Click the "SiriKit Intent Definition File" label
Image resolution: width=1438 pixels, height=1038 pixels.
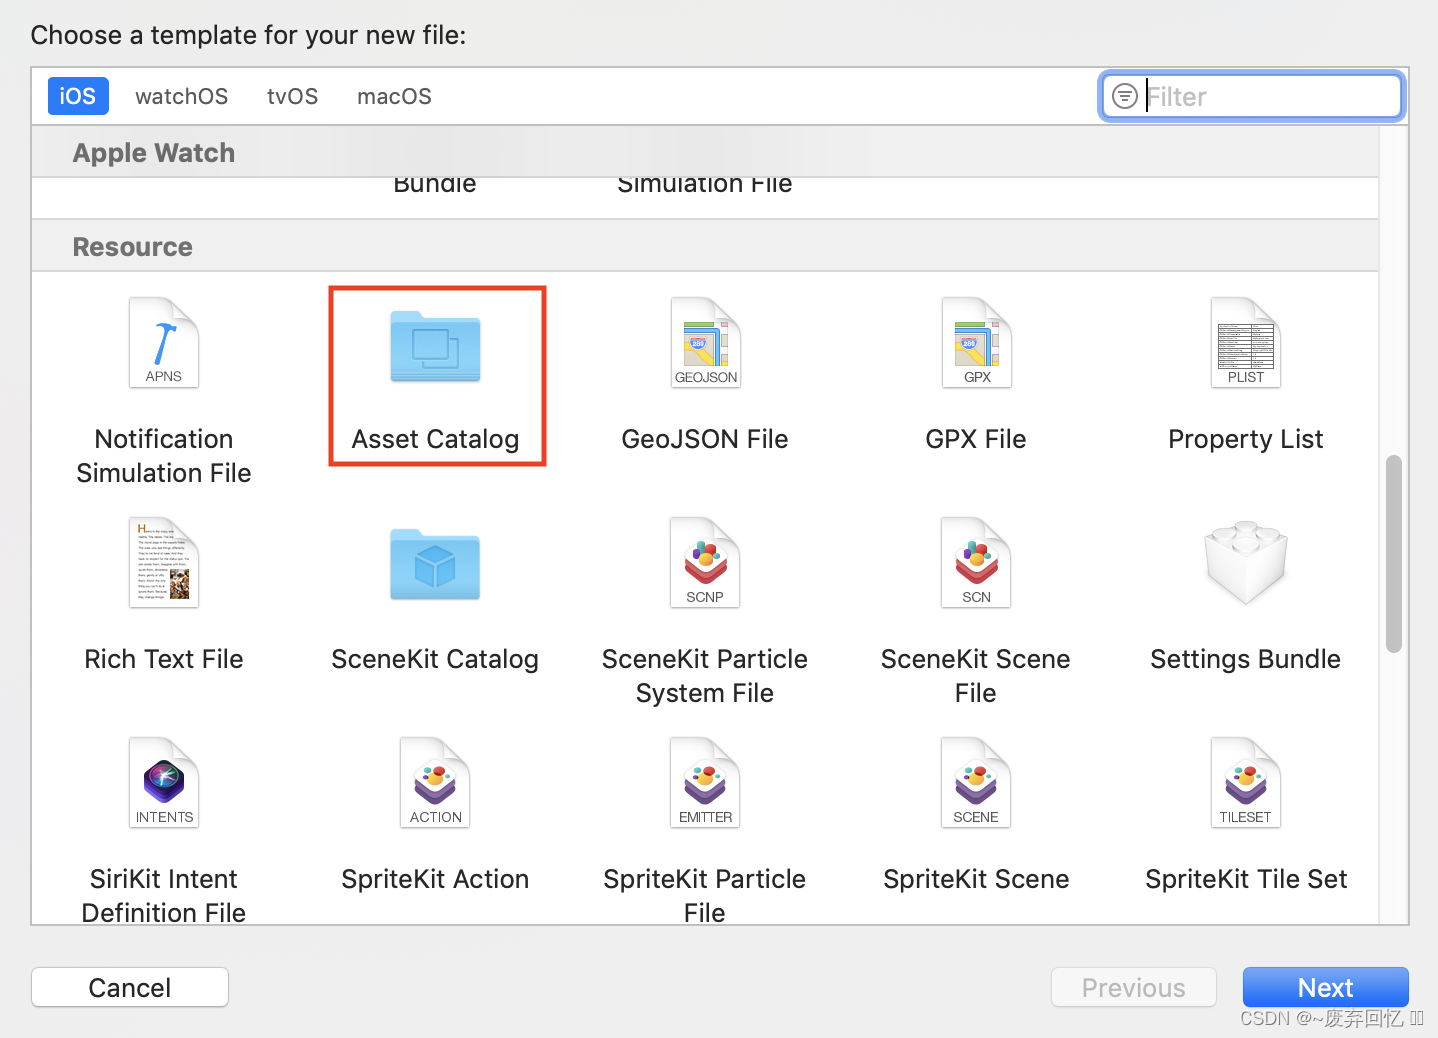pos(164,895)
